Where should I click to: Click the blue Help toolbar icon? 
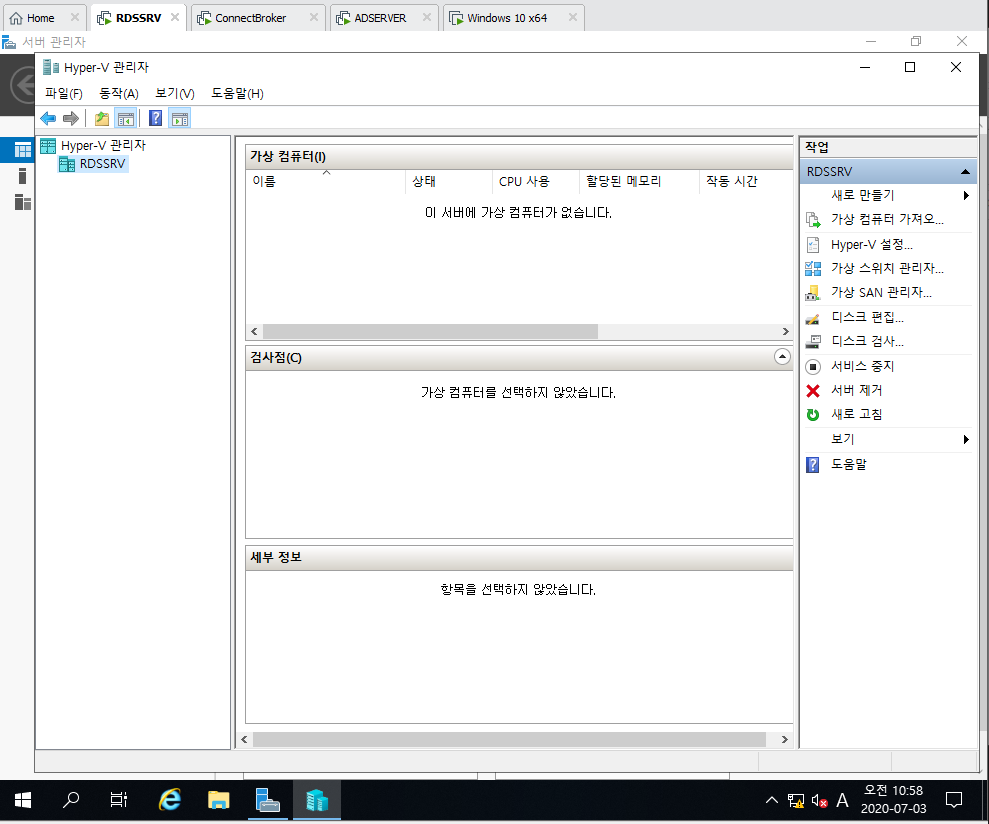155,118
